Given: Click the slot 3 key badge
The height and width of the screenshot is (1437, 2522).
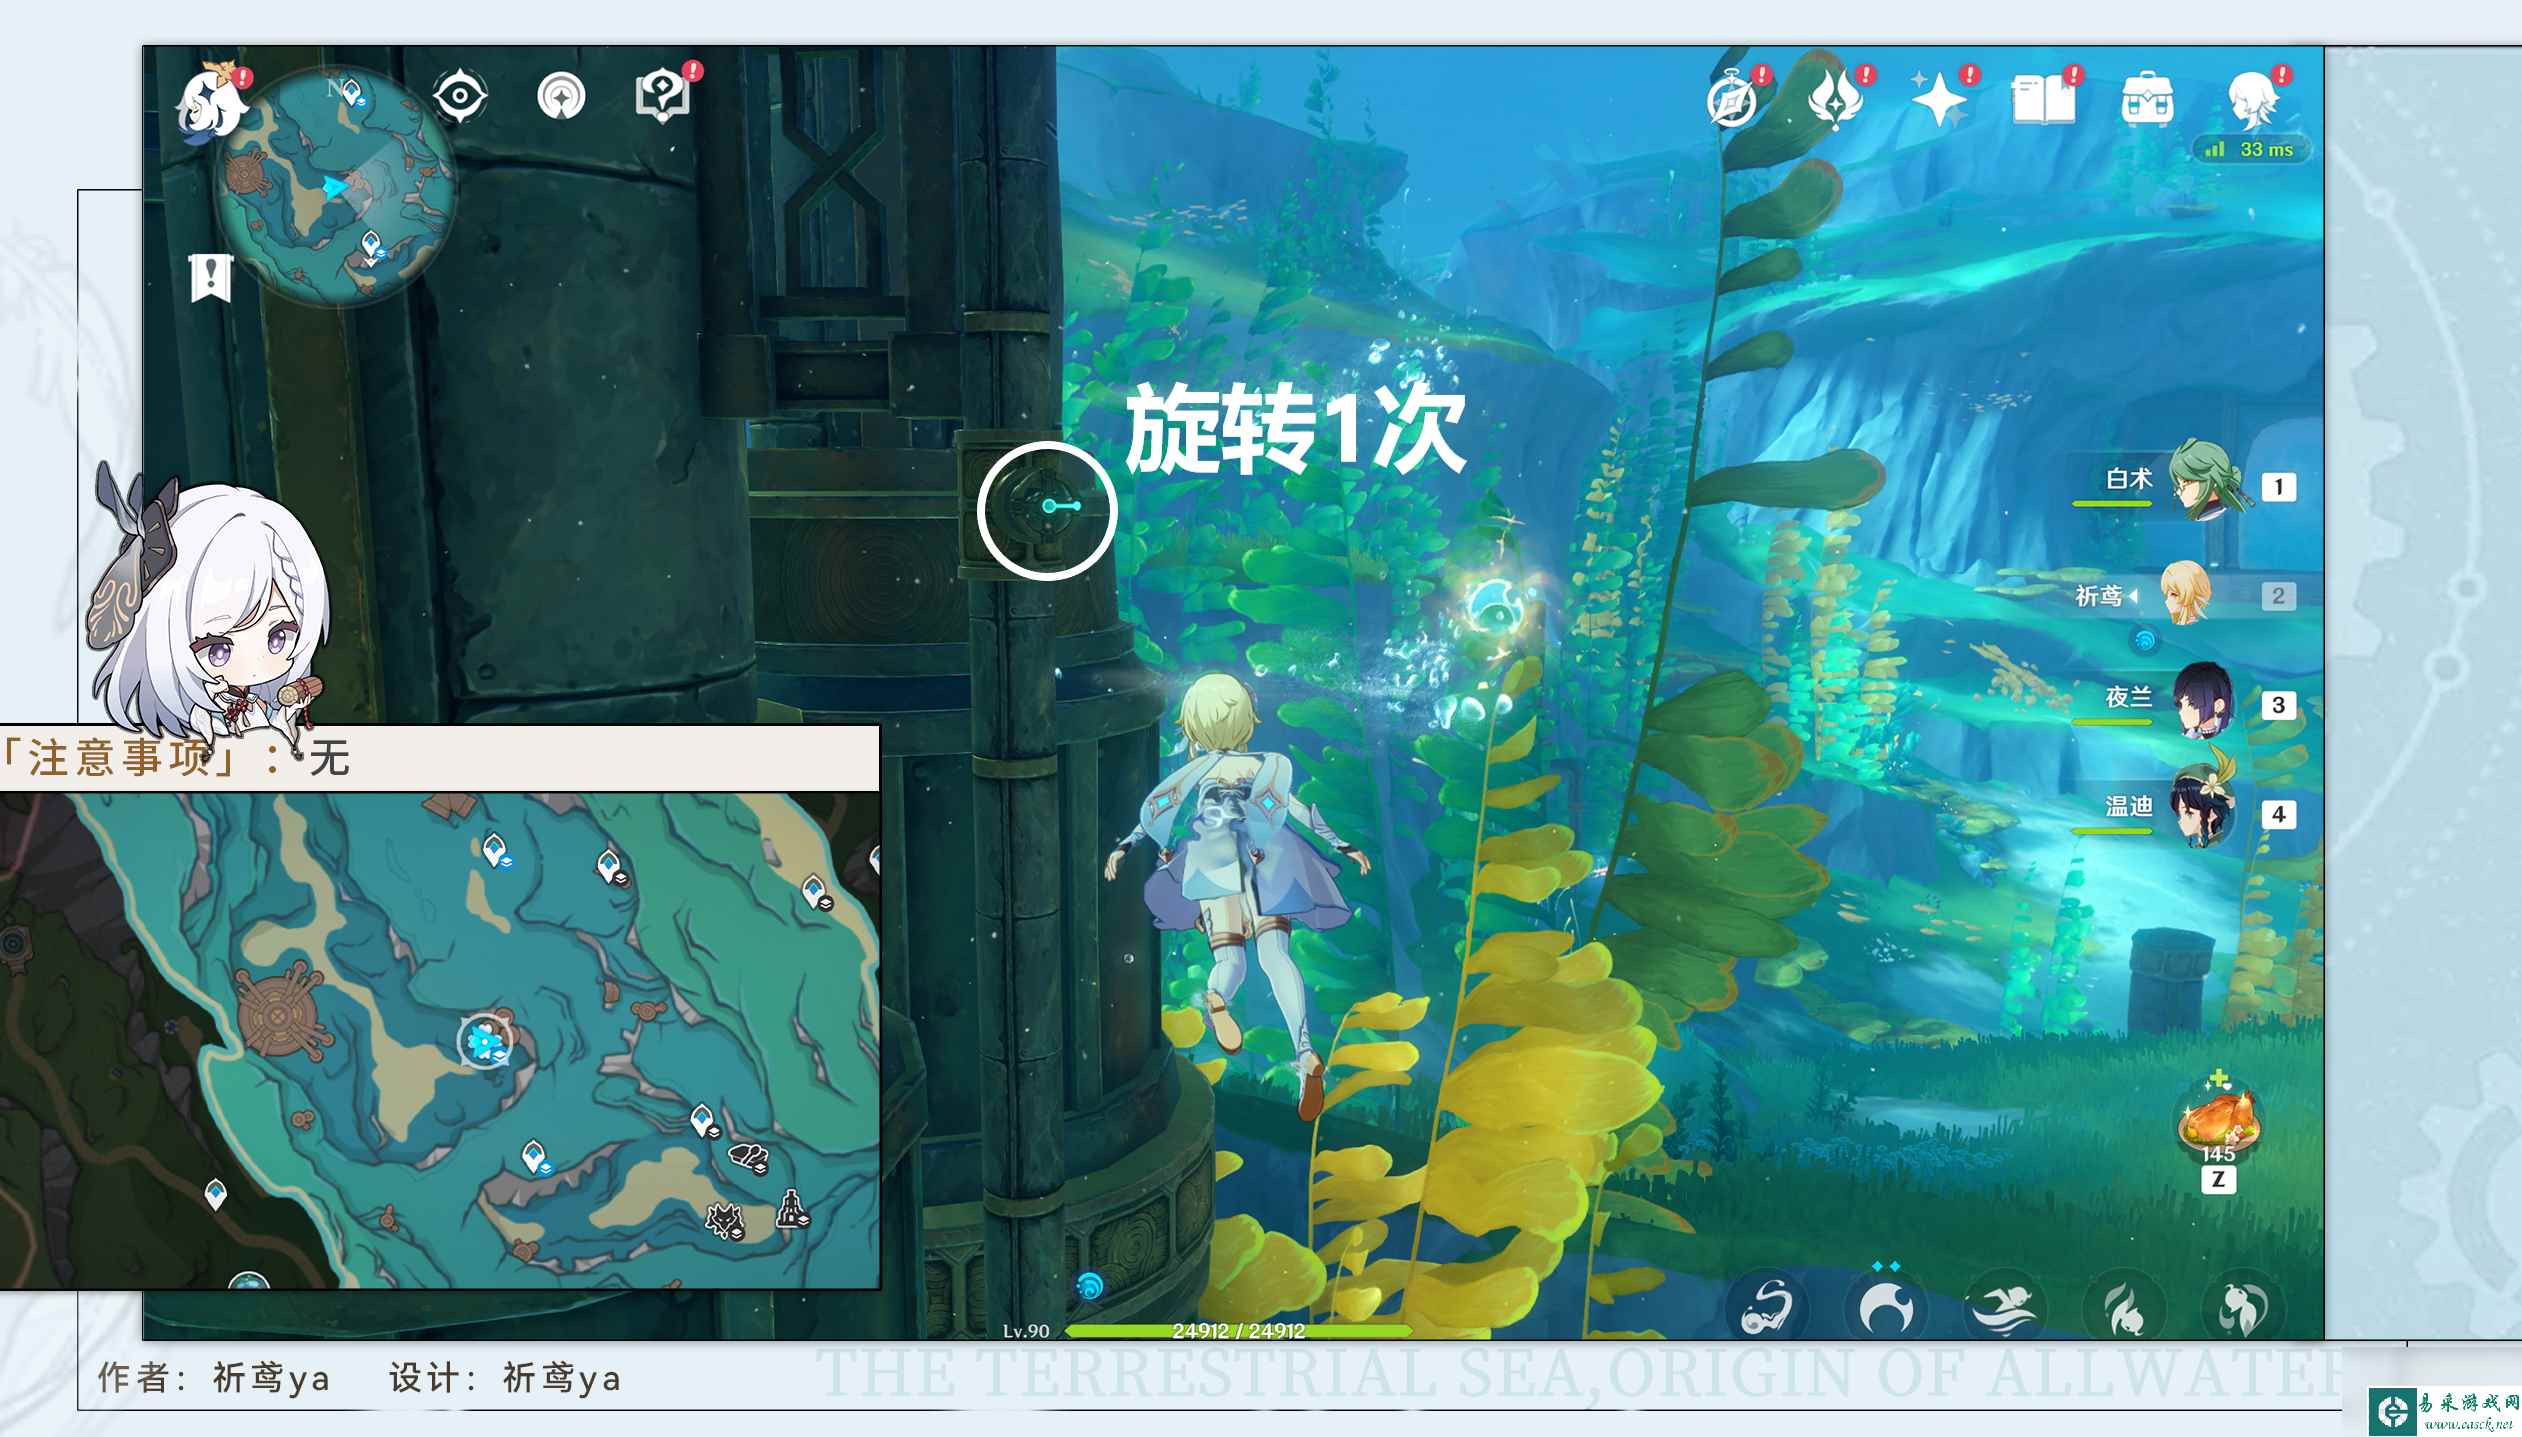Looking at the screenshot, I should [2278, 705].
